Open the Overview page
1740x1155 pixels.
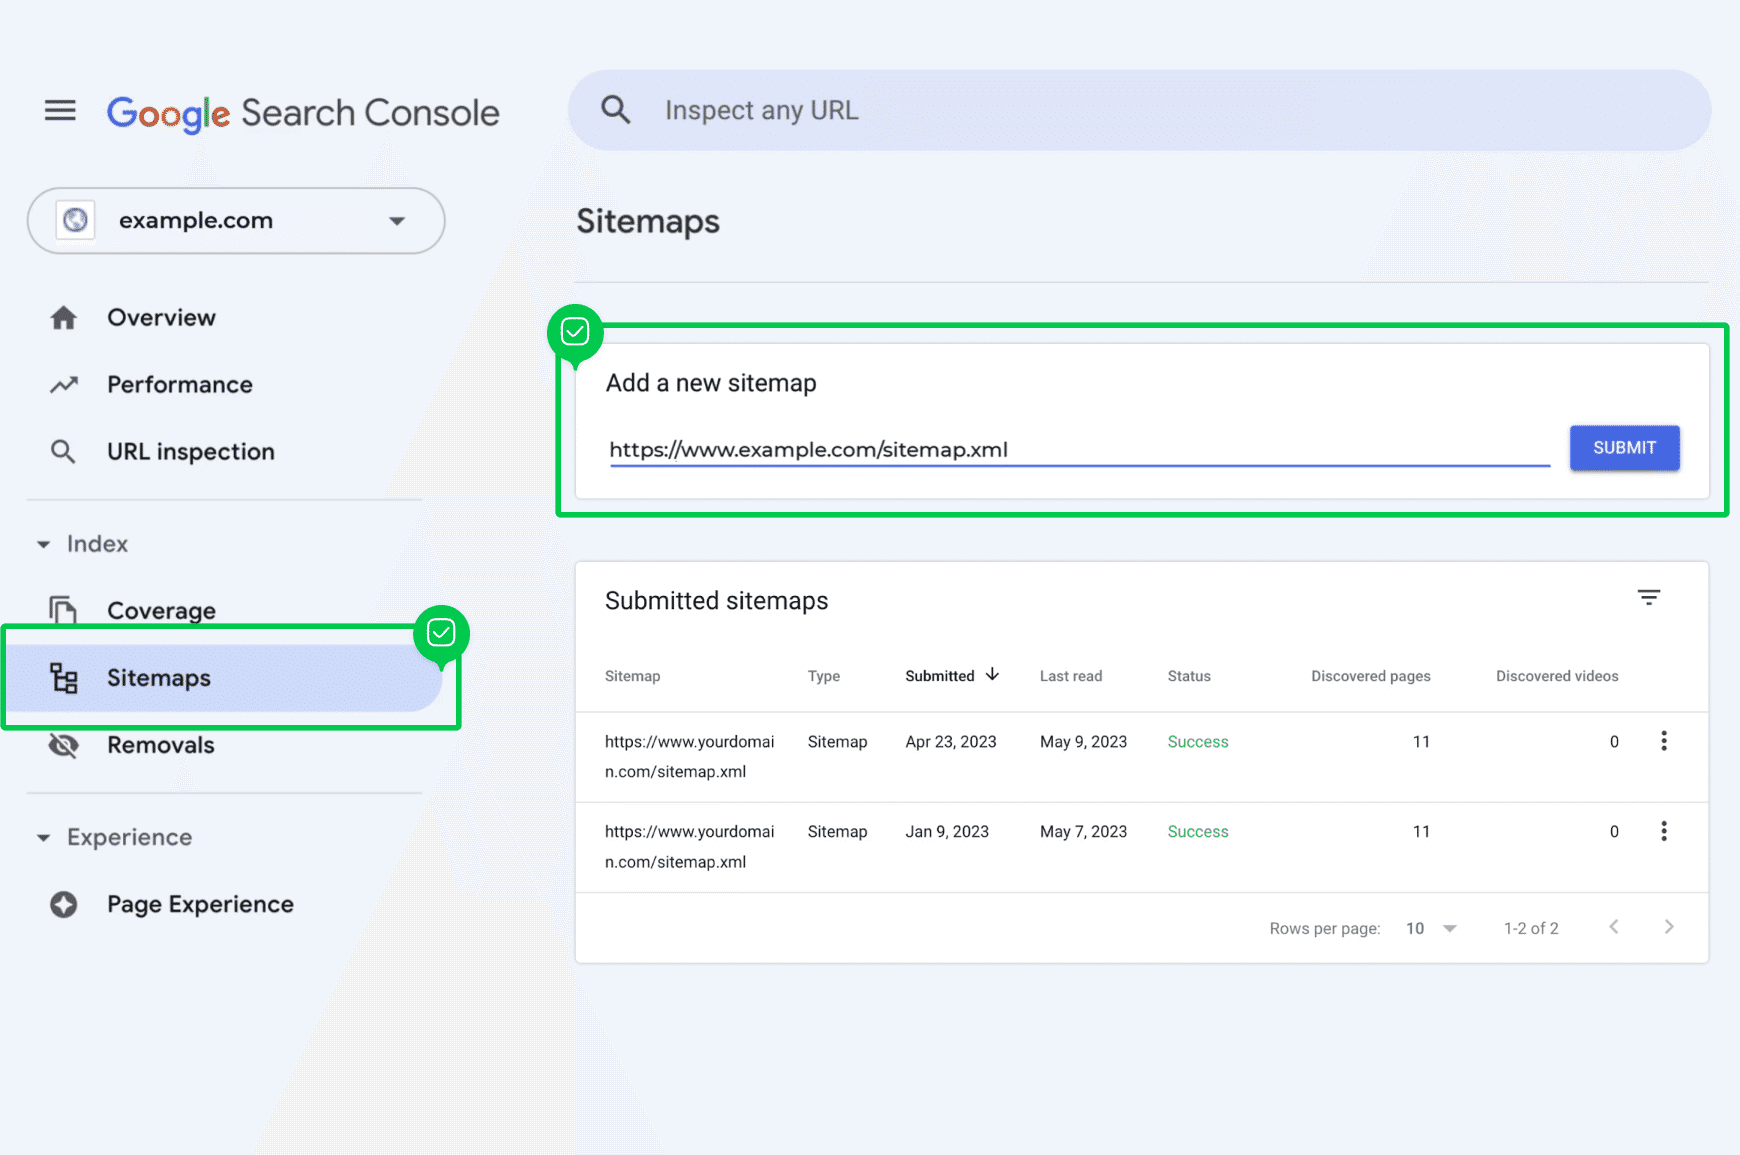point(161,318)
